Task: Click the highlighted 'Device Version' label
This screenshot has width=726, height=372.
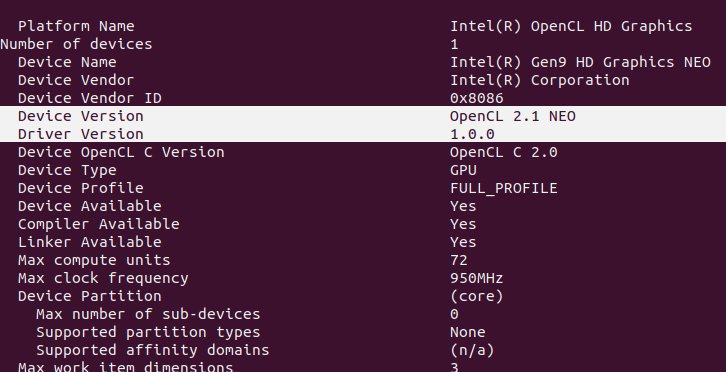Action: 81,116
